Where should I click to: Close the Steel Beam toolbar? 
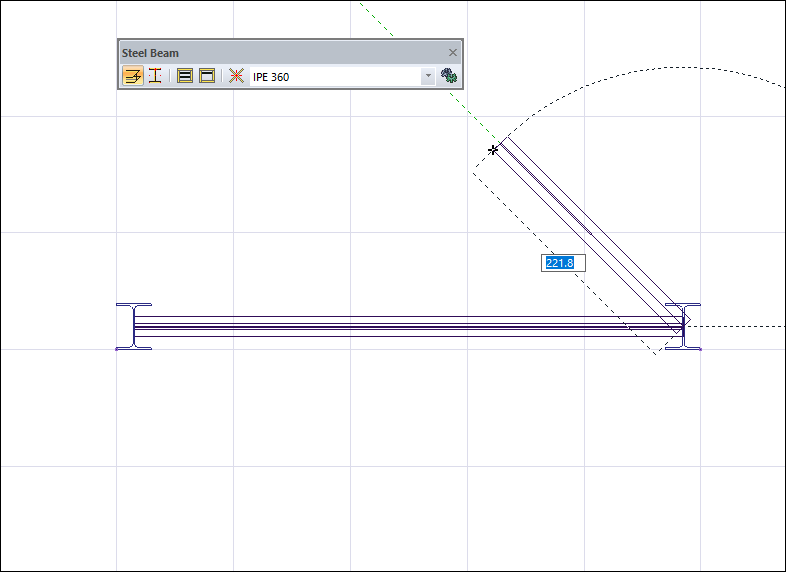pos(452,53)
